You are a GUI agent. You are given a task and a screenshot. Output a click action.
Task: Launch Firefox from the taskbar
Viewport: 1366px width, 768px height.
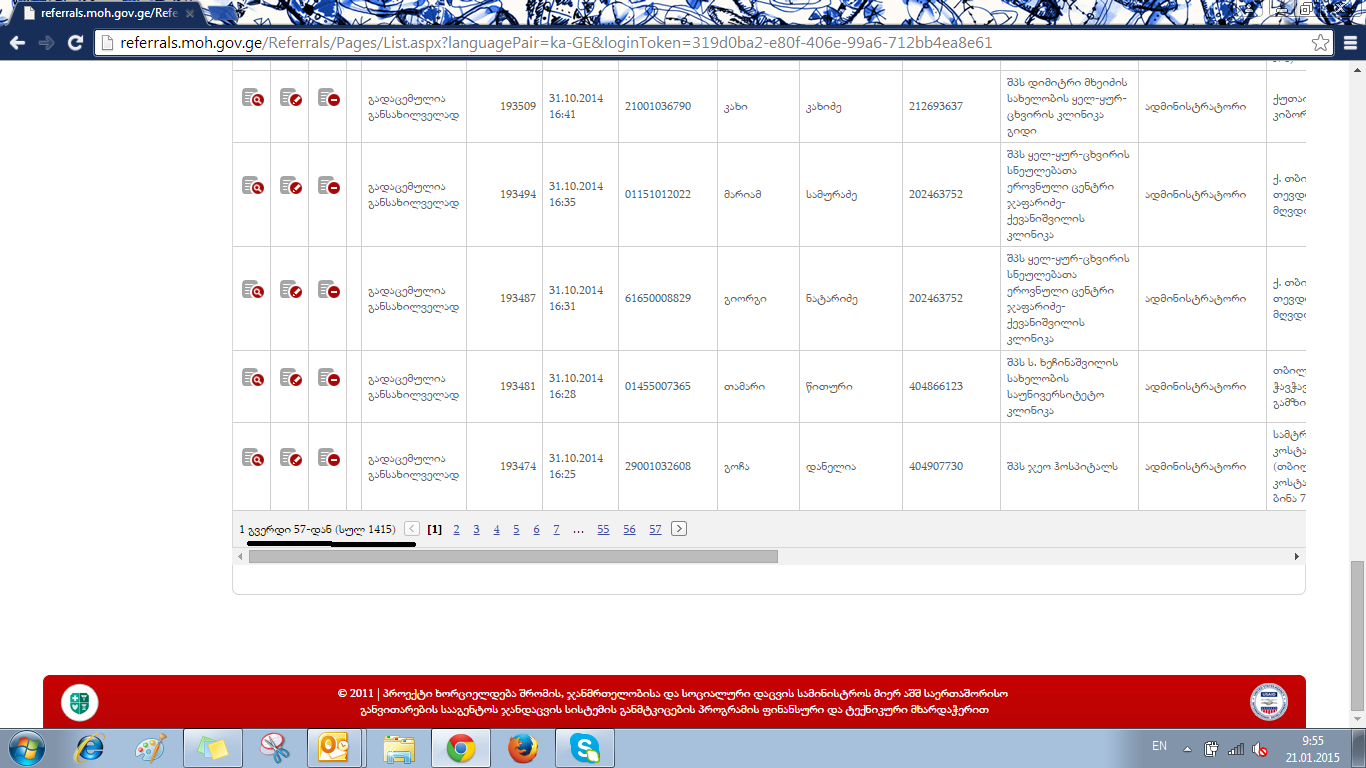tap(522, 748)
